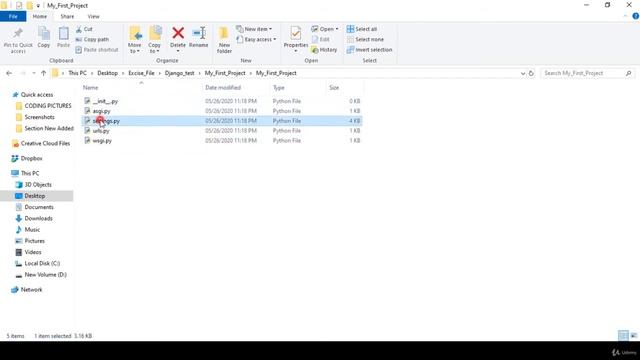Switch to Large icons view in status bar
640x360 pixels.
coord(633,336)
